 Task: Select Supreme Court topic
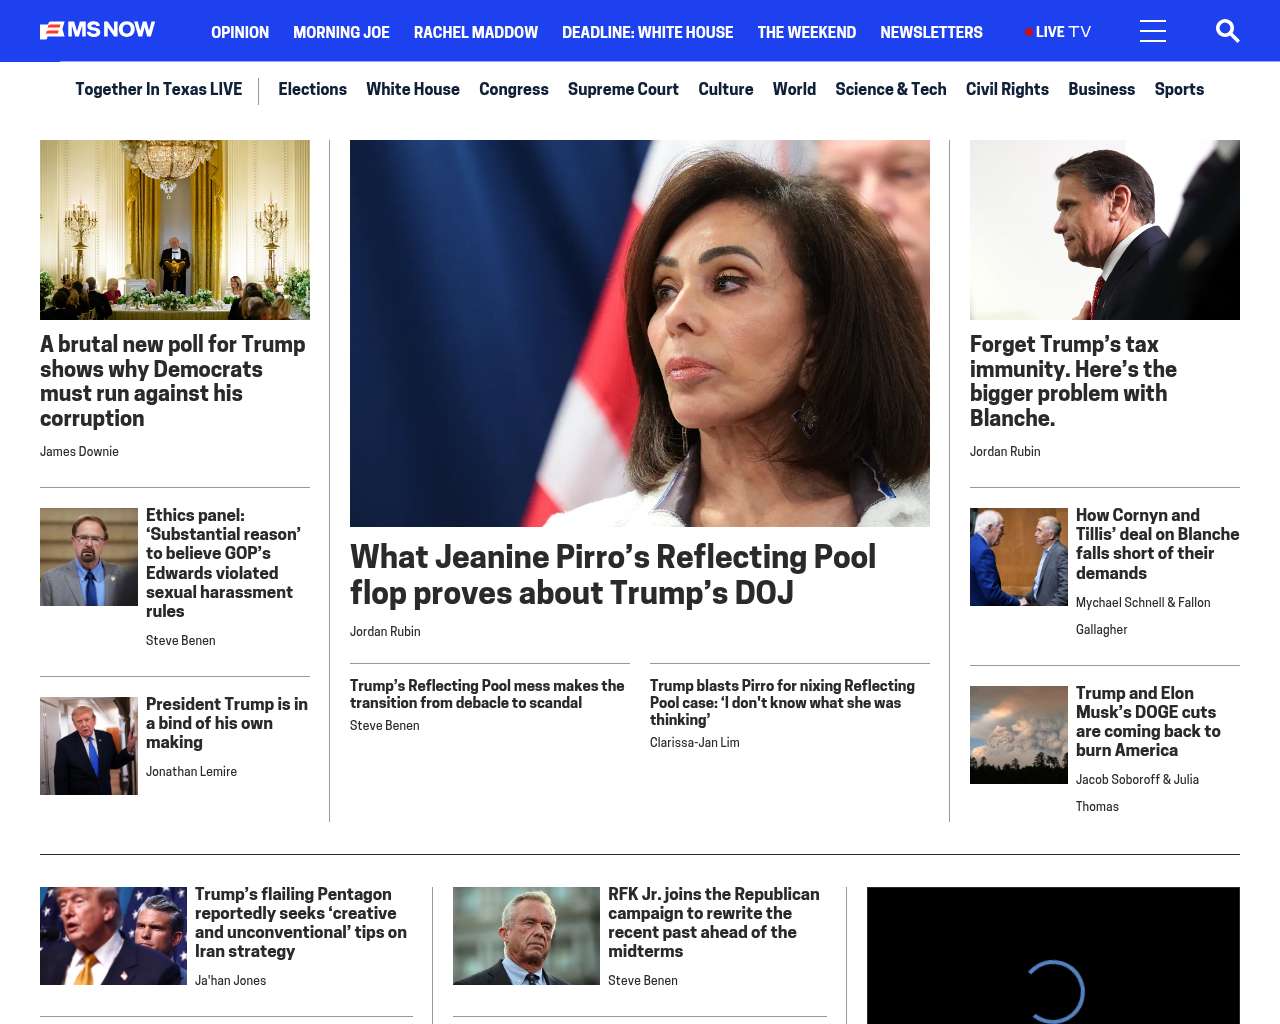[x=623, y=89]
